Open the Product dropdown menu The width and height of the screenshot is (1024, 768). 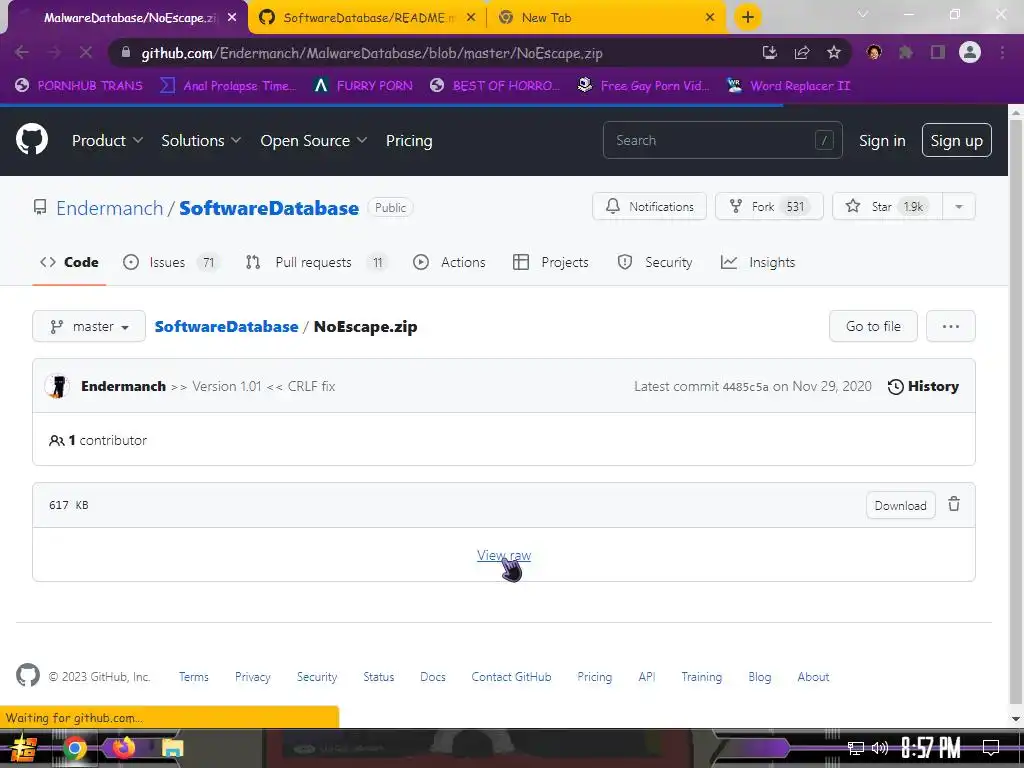(x=107, y=140)
